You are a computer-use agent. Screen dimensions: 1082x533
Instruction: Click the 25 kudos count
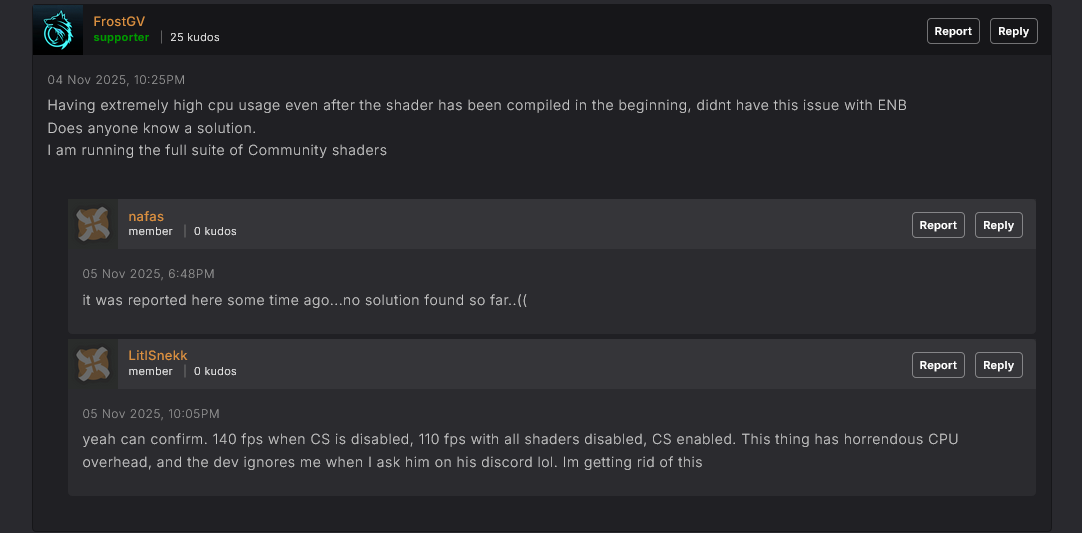(194, 38)
